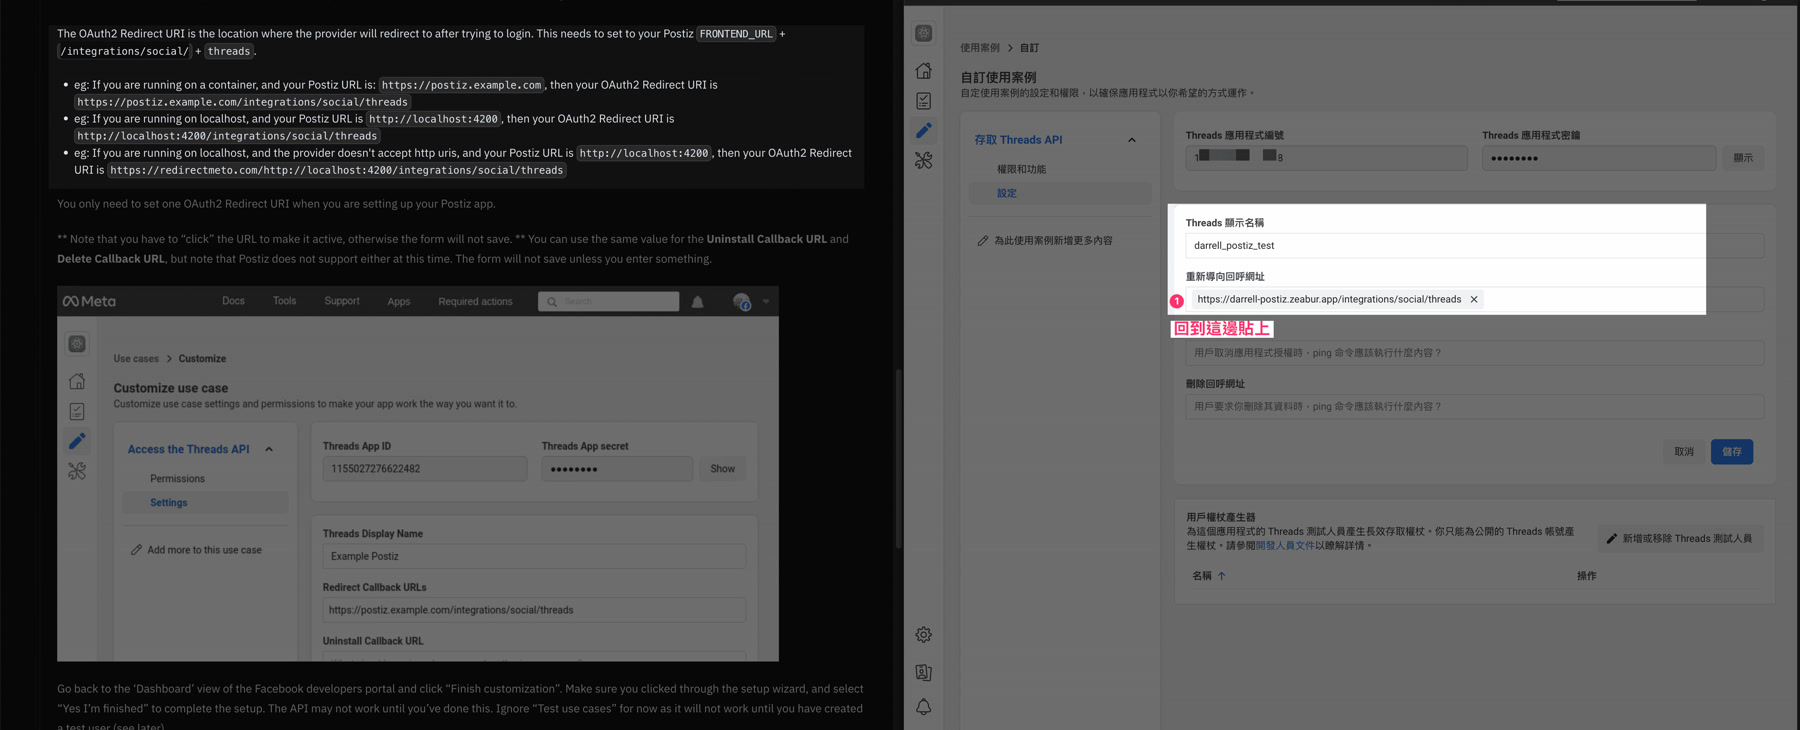Viewport: 1800px width, 730px height.
Task: Click the FRONTEND_URL code snippet in docs
Action: [x=736, y=34]
